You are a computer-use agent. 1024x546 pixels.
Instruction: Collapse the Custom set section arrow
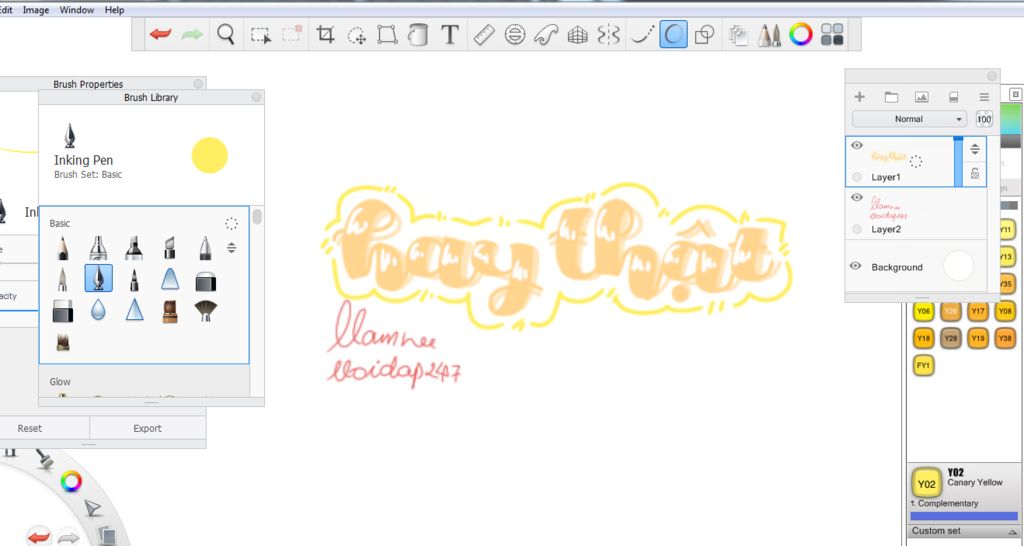[1012, 531]
